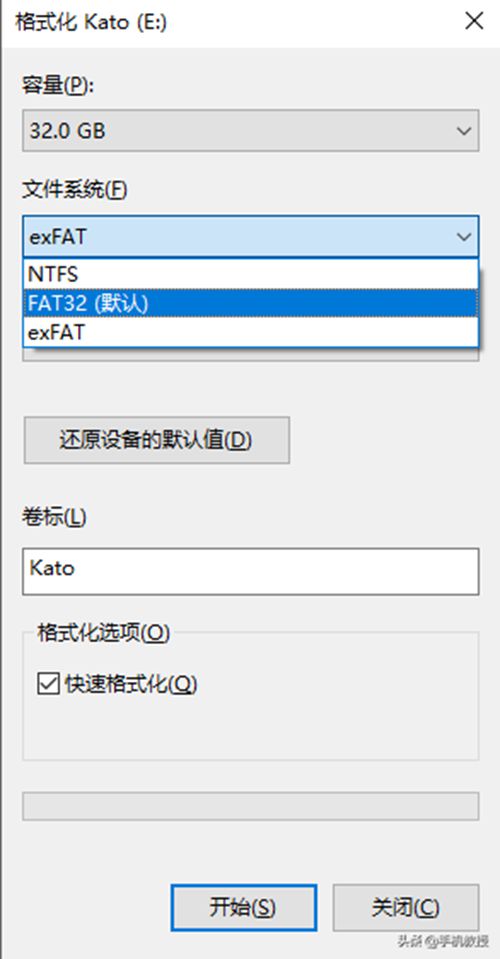Collapse the file system combo box showing exFAT
This screenshot has height=959, width=500.
click(251, 236)
